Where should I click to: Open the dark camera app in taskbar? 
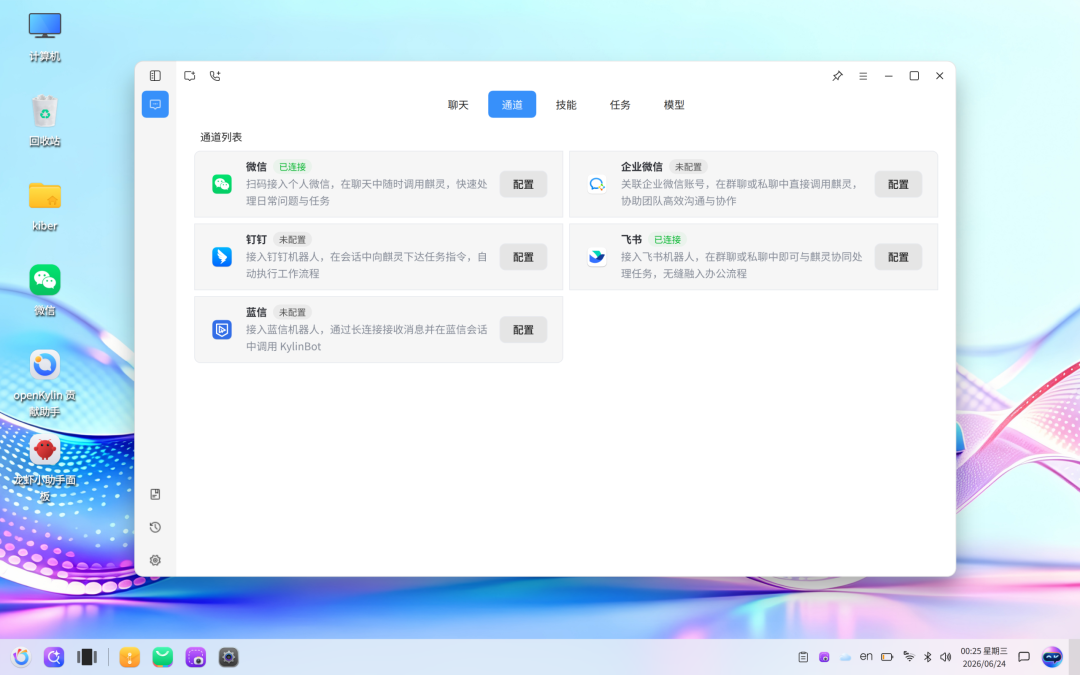pos(229,657)
